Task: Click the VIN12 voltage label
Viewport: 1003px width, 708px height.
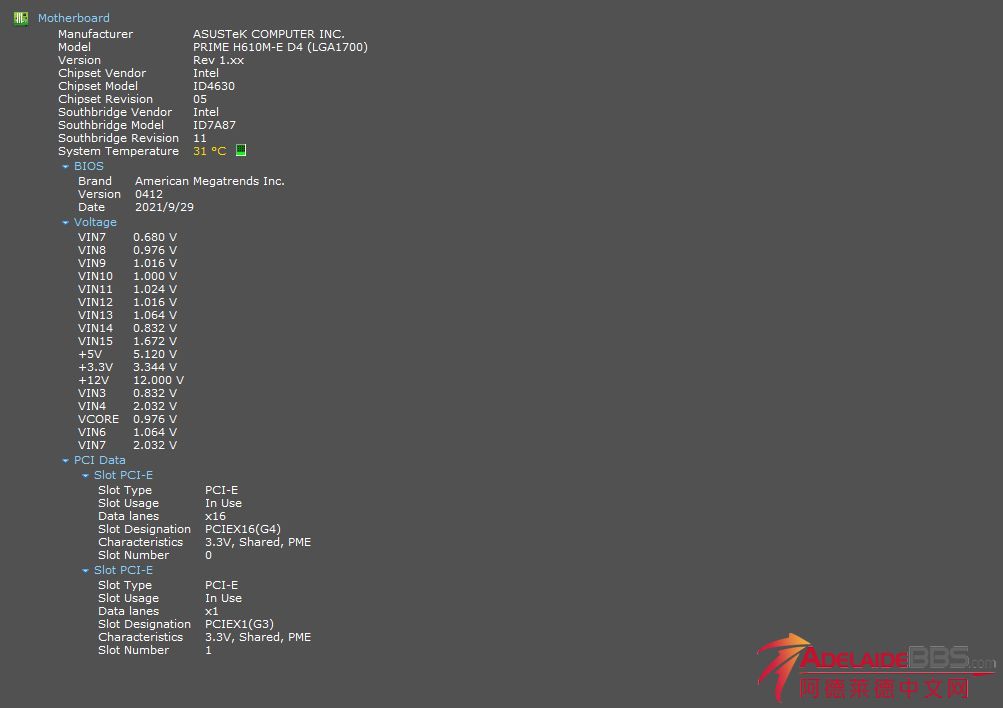Action: [95, 302]
